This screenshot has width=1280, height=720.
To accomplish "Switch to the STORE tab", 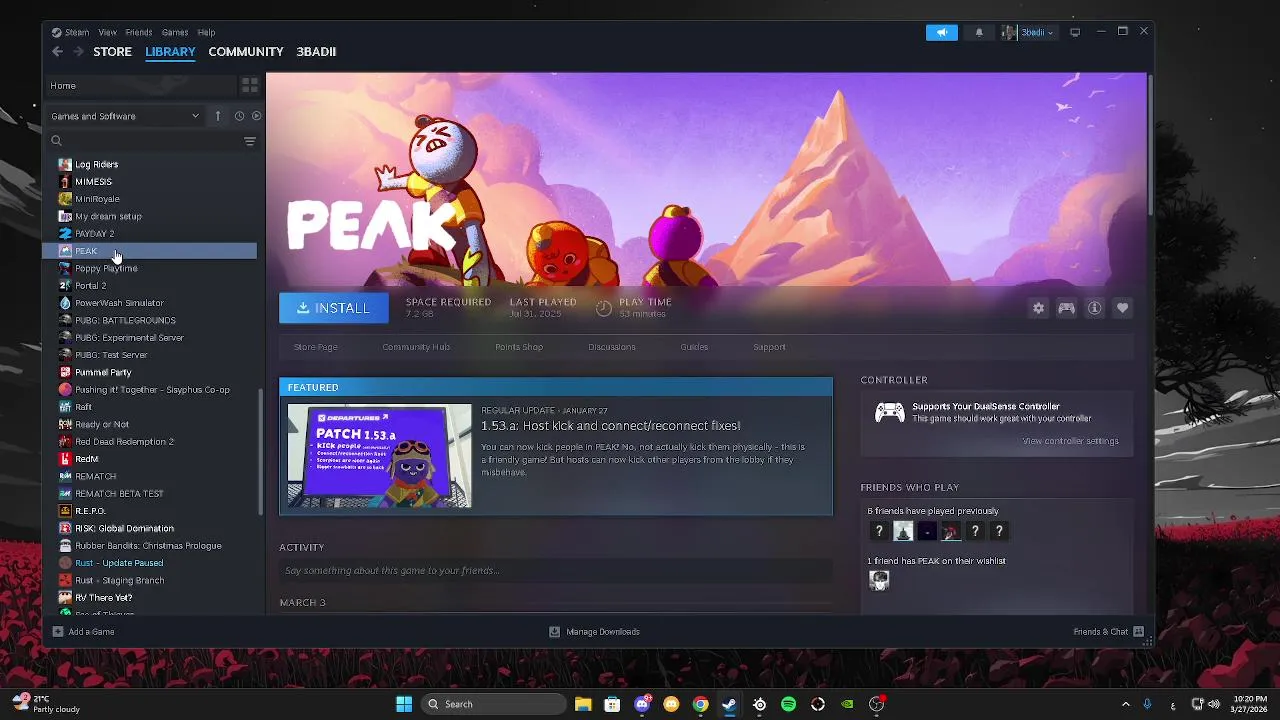I will tap(113, 52).
